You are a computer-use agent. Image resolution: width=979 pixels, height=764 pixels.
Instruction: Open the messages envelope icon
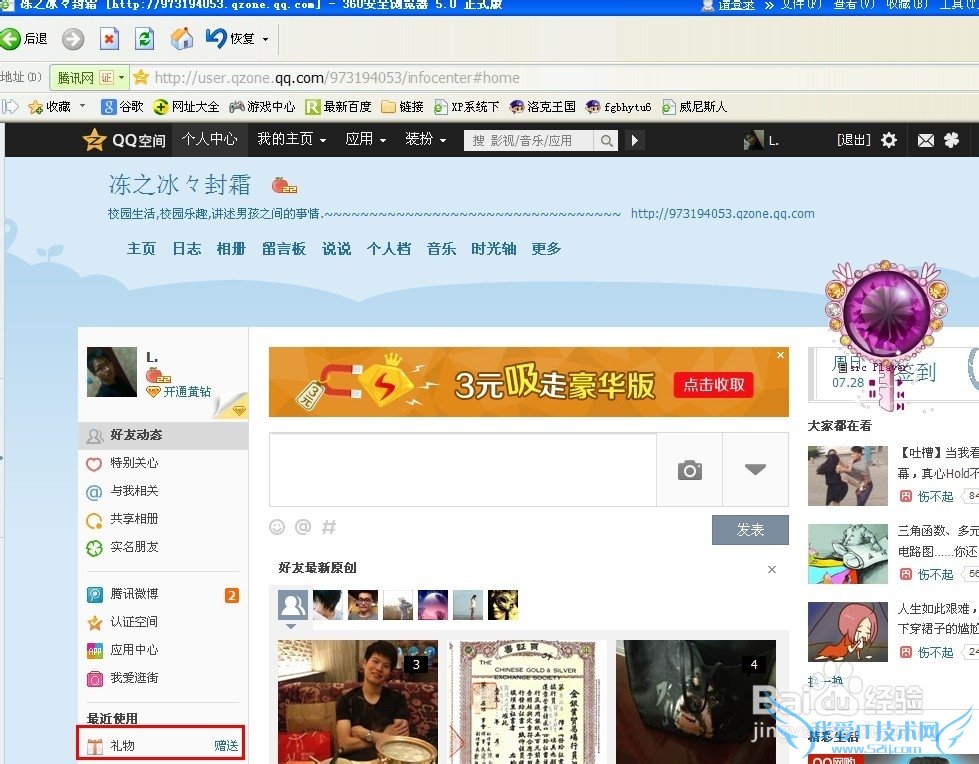coord(926,140)
